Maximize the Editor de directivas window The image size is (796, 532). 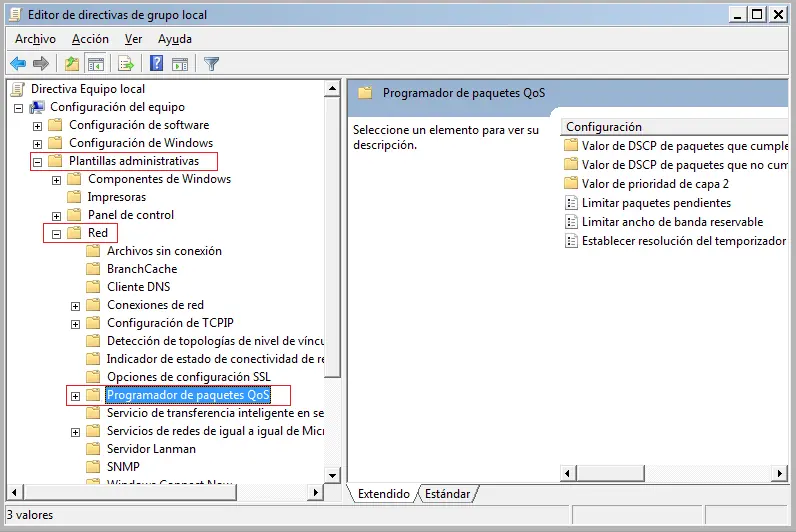[x=757, y=15]
